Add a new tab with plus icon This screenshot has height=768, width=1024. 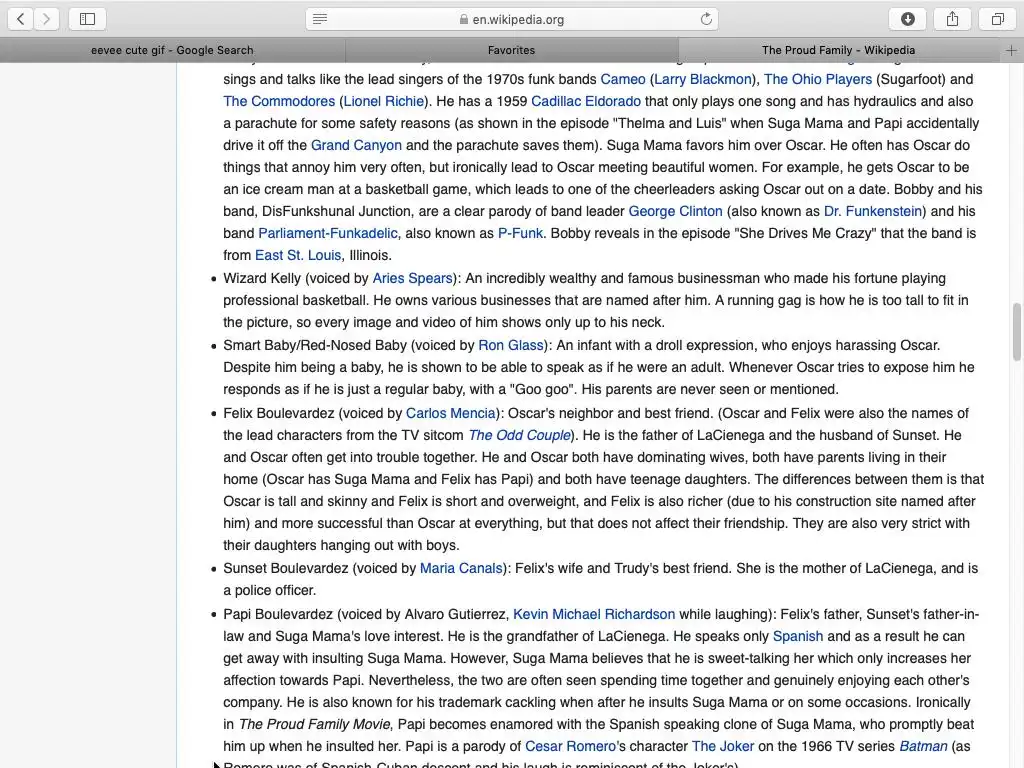pos(1011,50)
